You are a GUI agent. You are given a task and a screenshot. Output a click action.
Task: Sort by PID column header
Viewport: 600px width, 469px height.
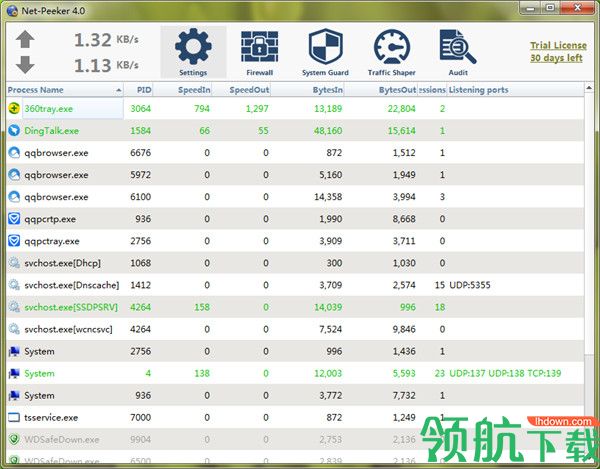pos(138,90)
